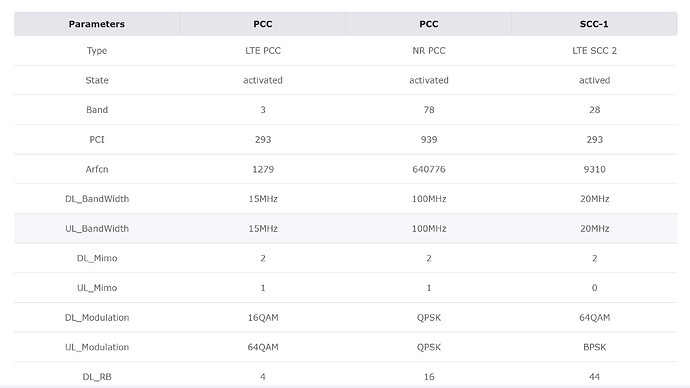Select the Arfcn value 640776
Screen dimensions: 690x388
[429, 169]
